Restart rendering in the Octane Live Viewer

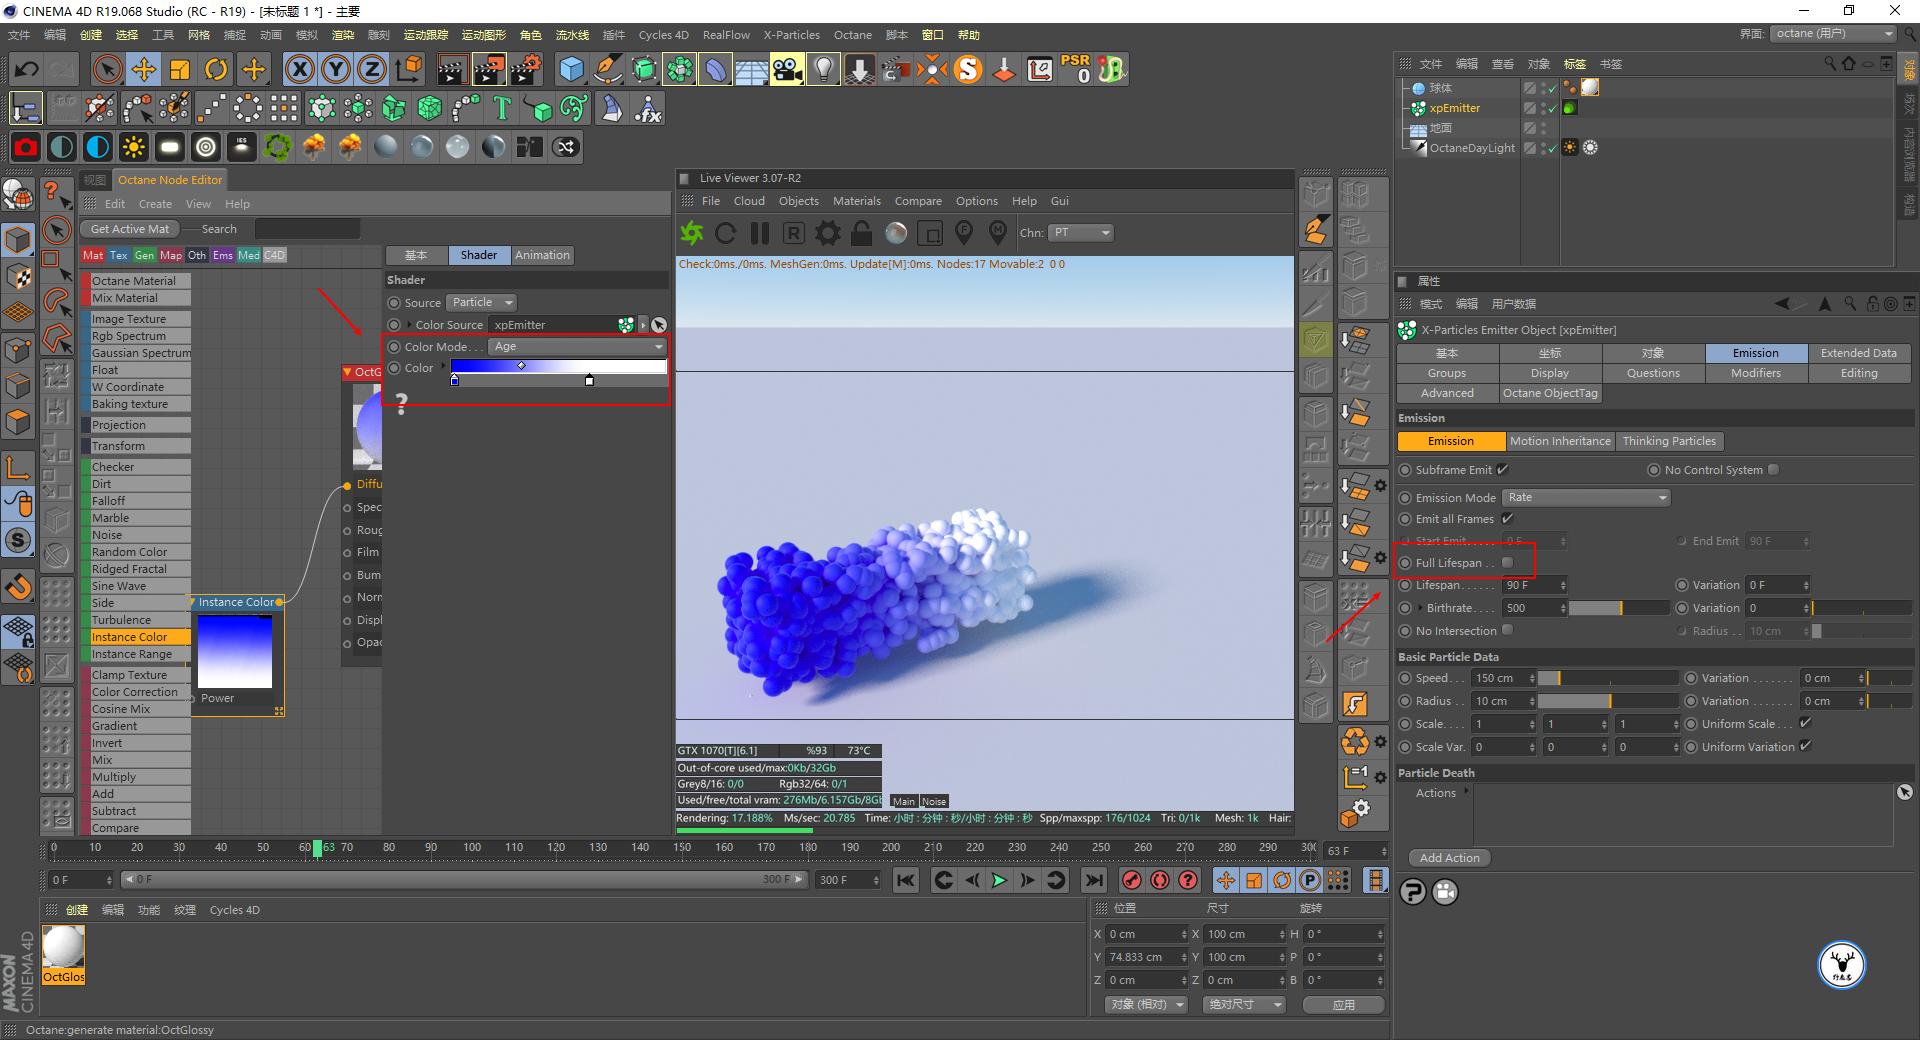(x=725, y=233)
